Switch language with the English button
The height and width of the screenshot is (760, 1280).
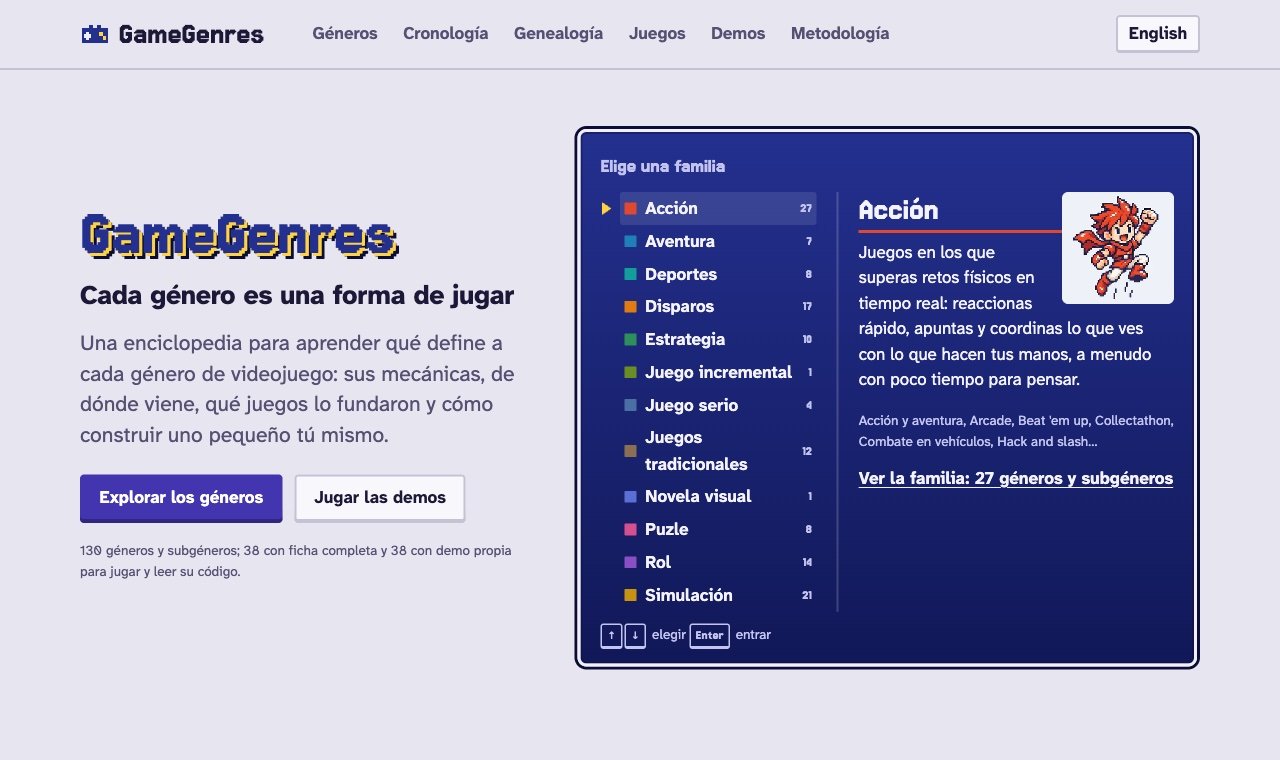[1158, 33]
